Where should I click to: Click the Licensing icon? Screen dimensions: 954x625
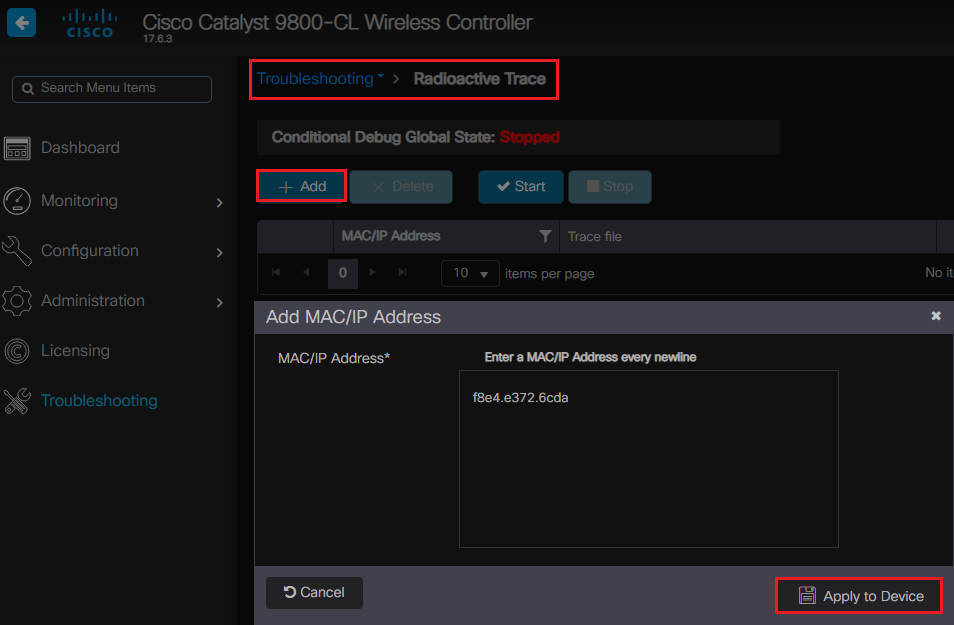coord(17,351)
